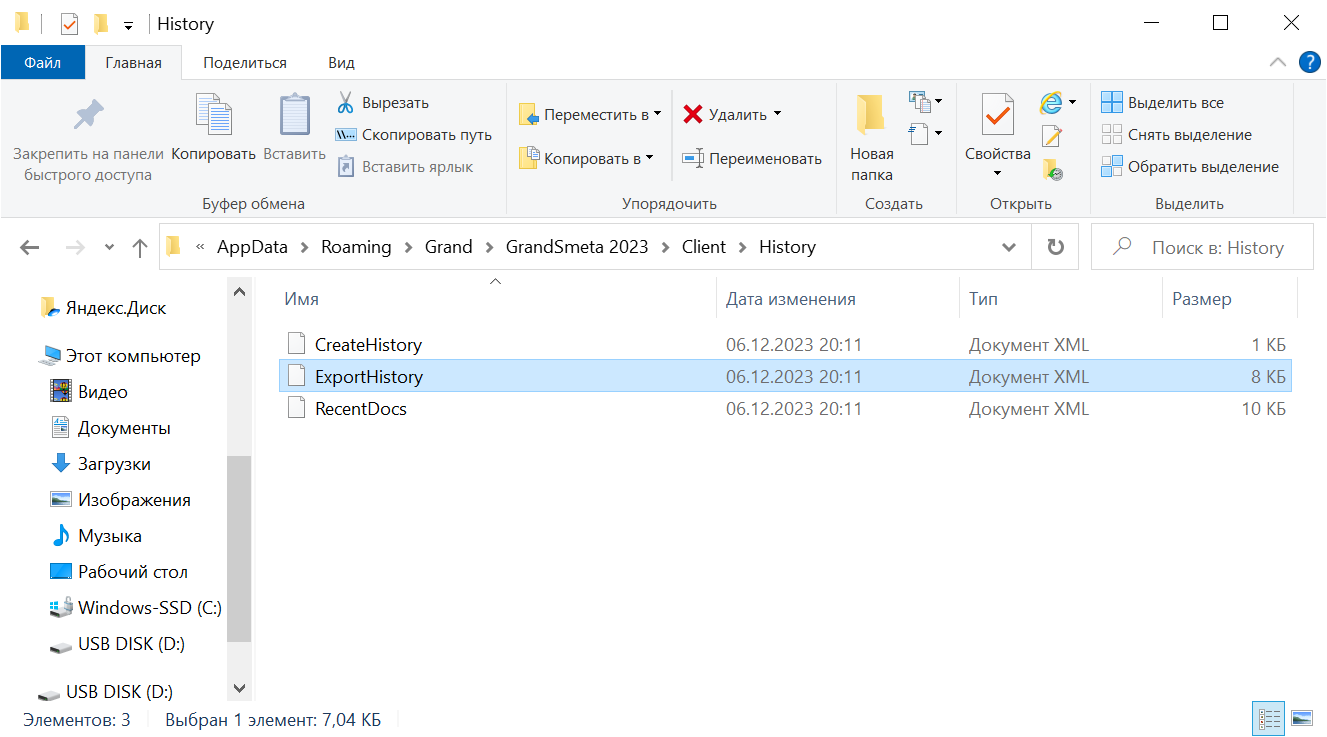This screenshot has height=737, width=1327.
Task: Go to the Client folder breadcrumb
Action: click(704, 247)
